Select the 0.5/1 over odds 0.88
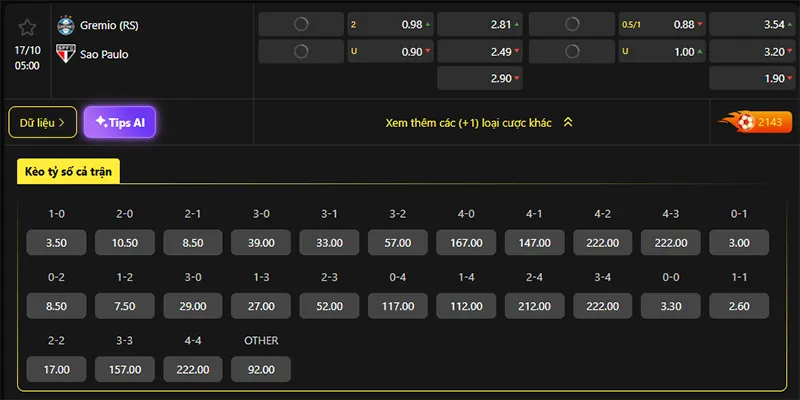Image resolution: width=800 pixels, height=400 pixels. [x=662, y=24]
